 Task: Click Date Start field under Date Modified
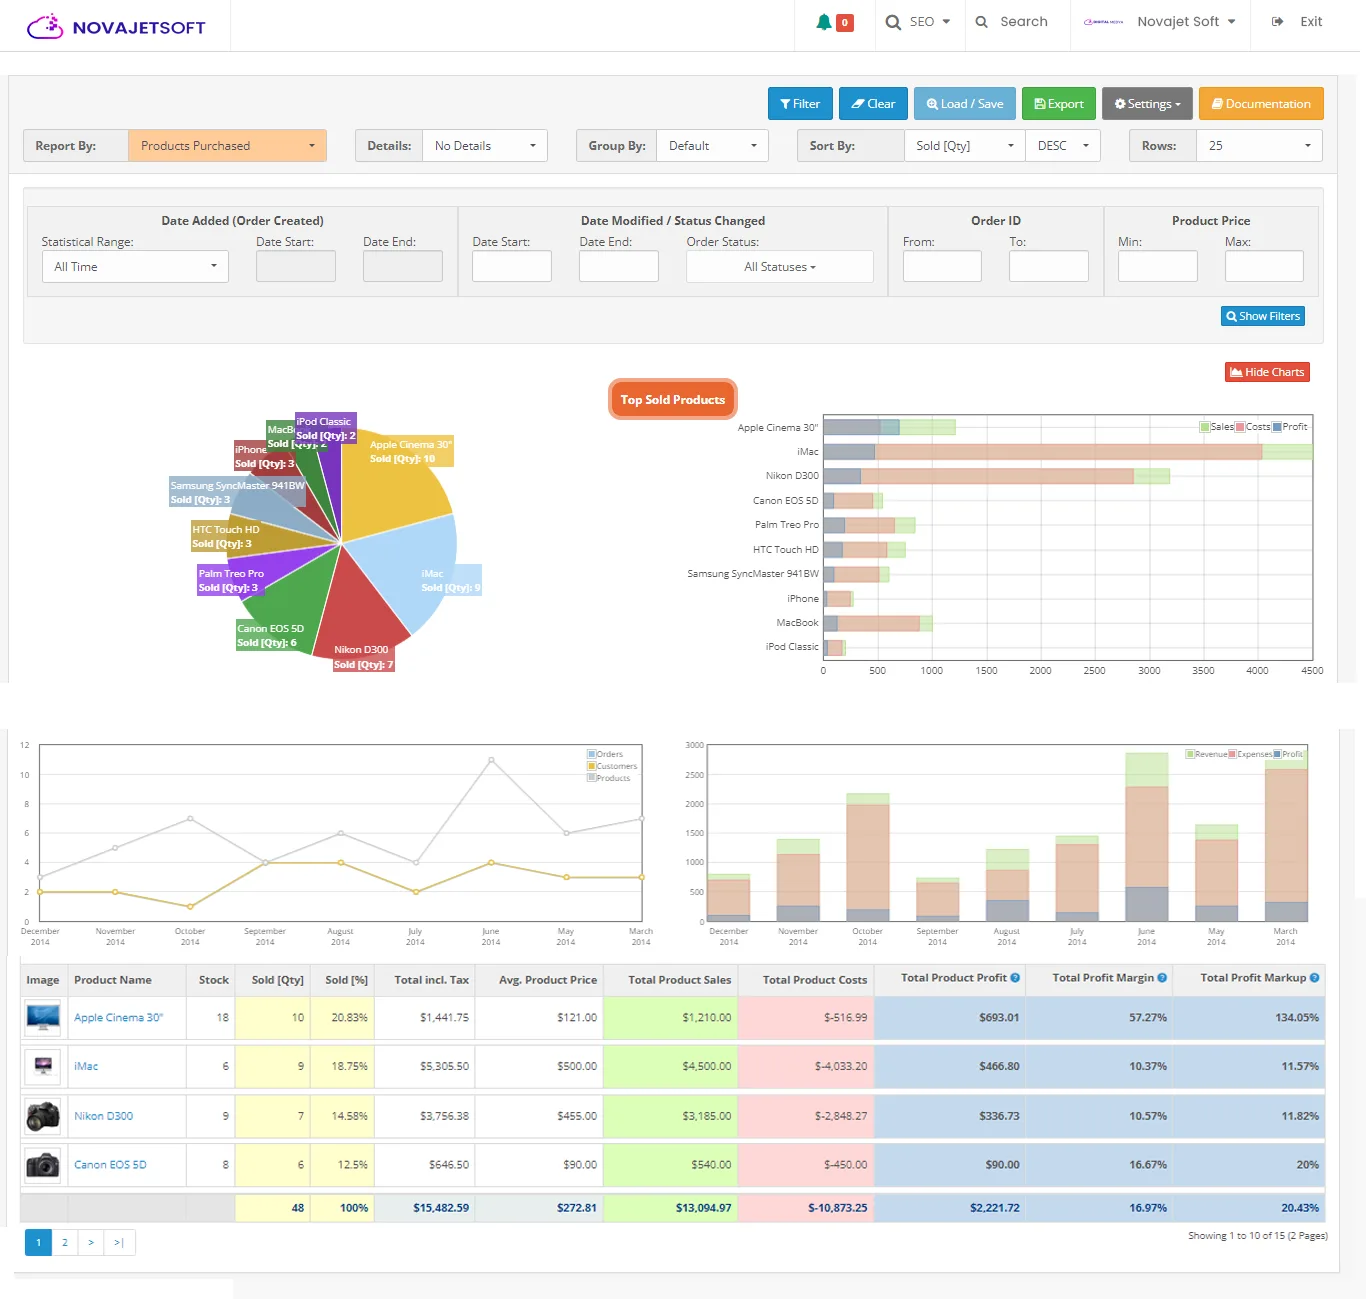point(512,267)
